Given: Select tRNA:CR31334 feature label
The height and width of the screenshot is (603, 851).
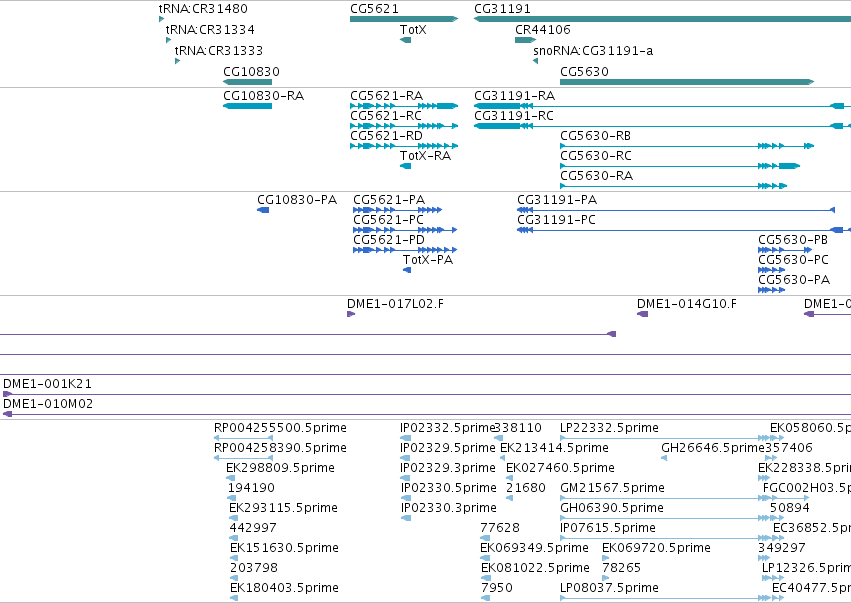Looking at the screenshot, I should [x=210, y=29].
